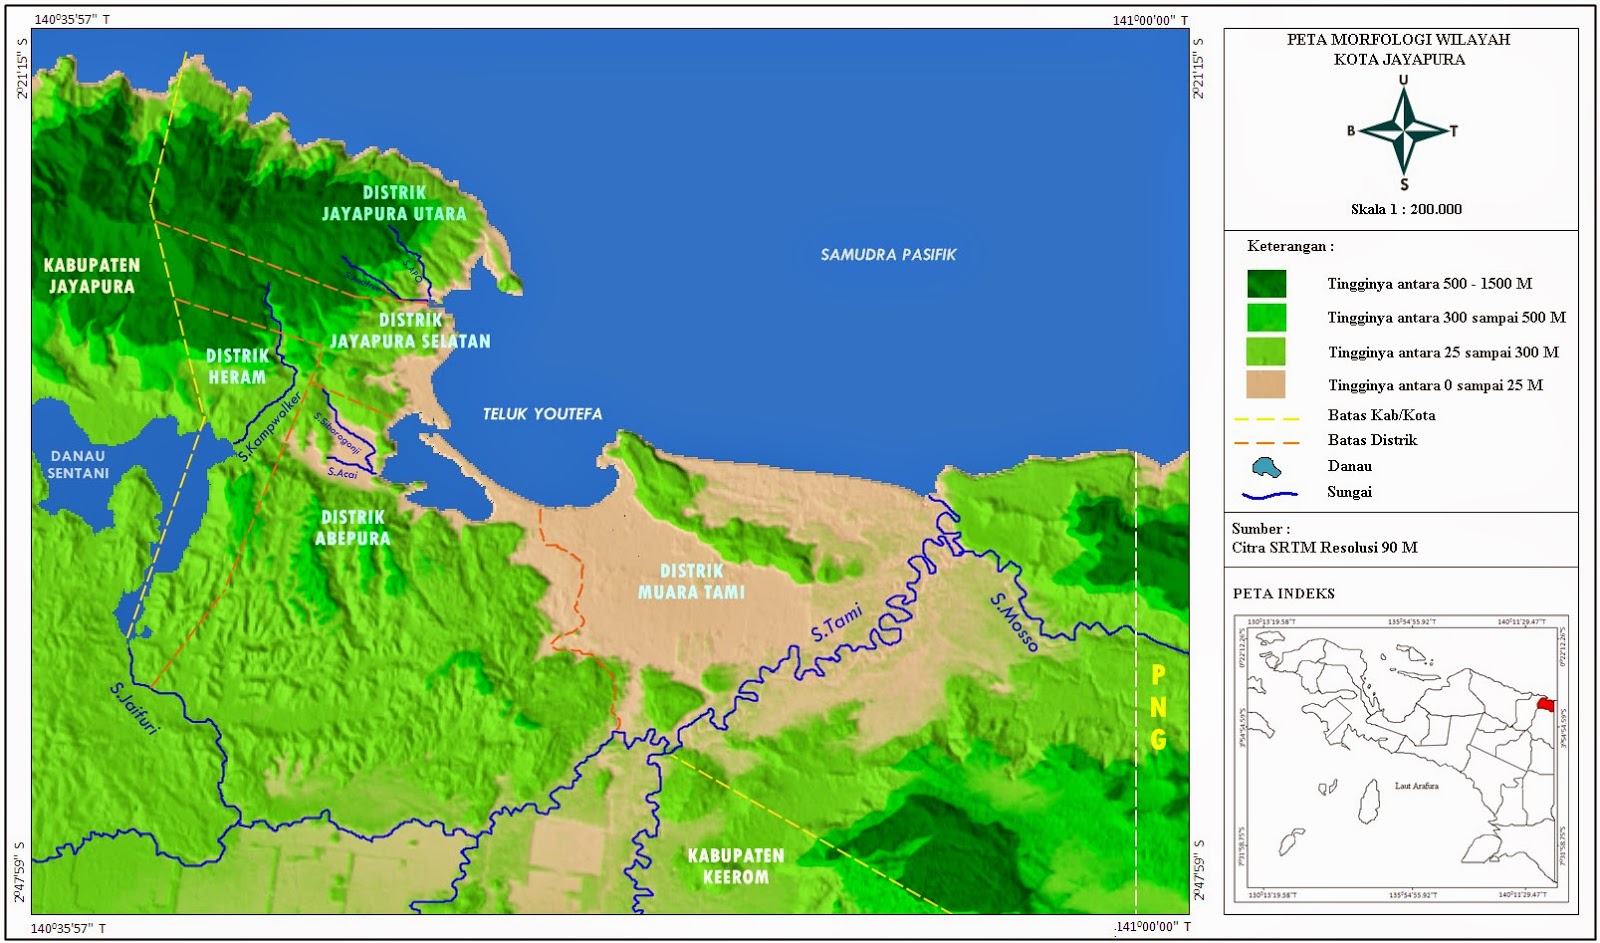Click the dark green 500 - 1500 M swatch
This screenshot has height=943, width=1600.
(1266, 284)
